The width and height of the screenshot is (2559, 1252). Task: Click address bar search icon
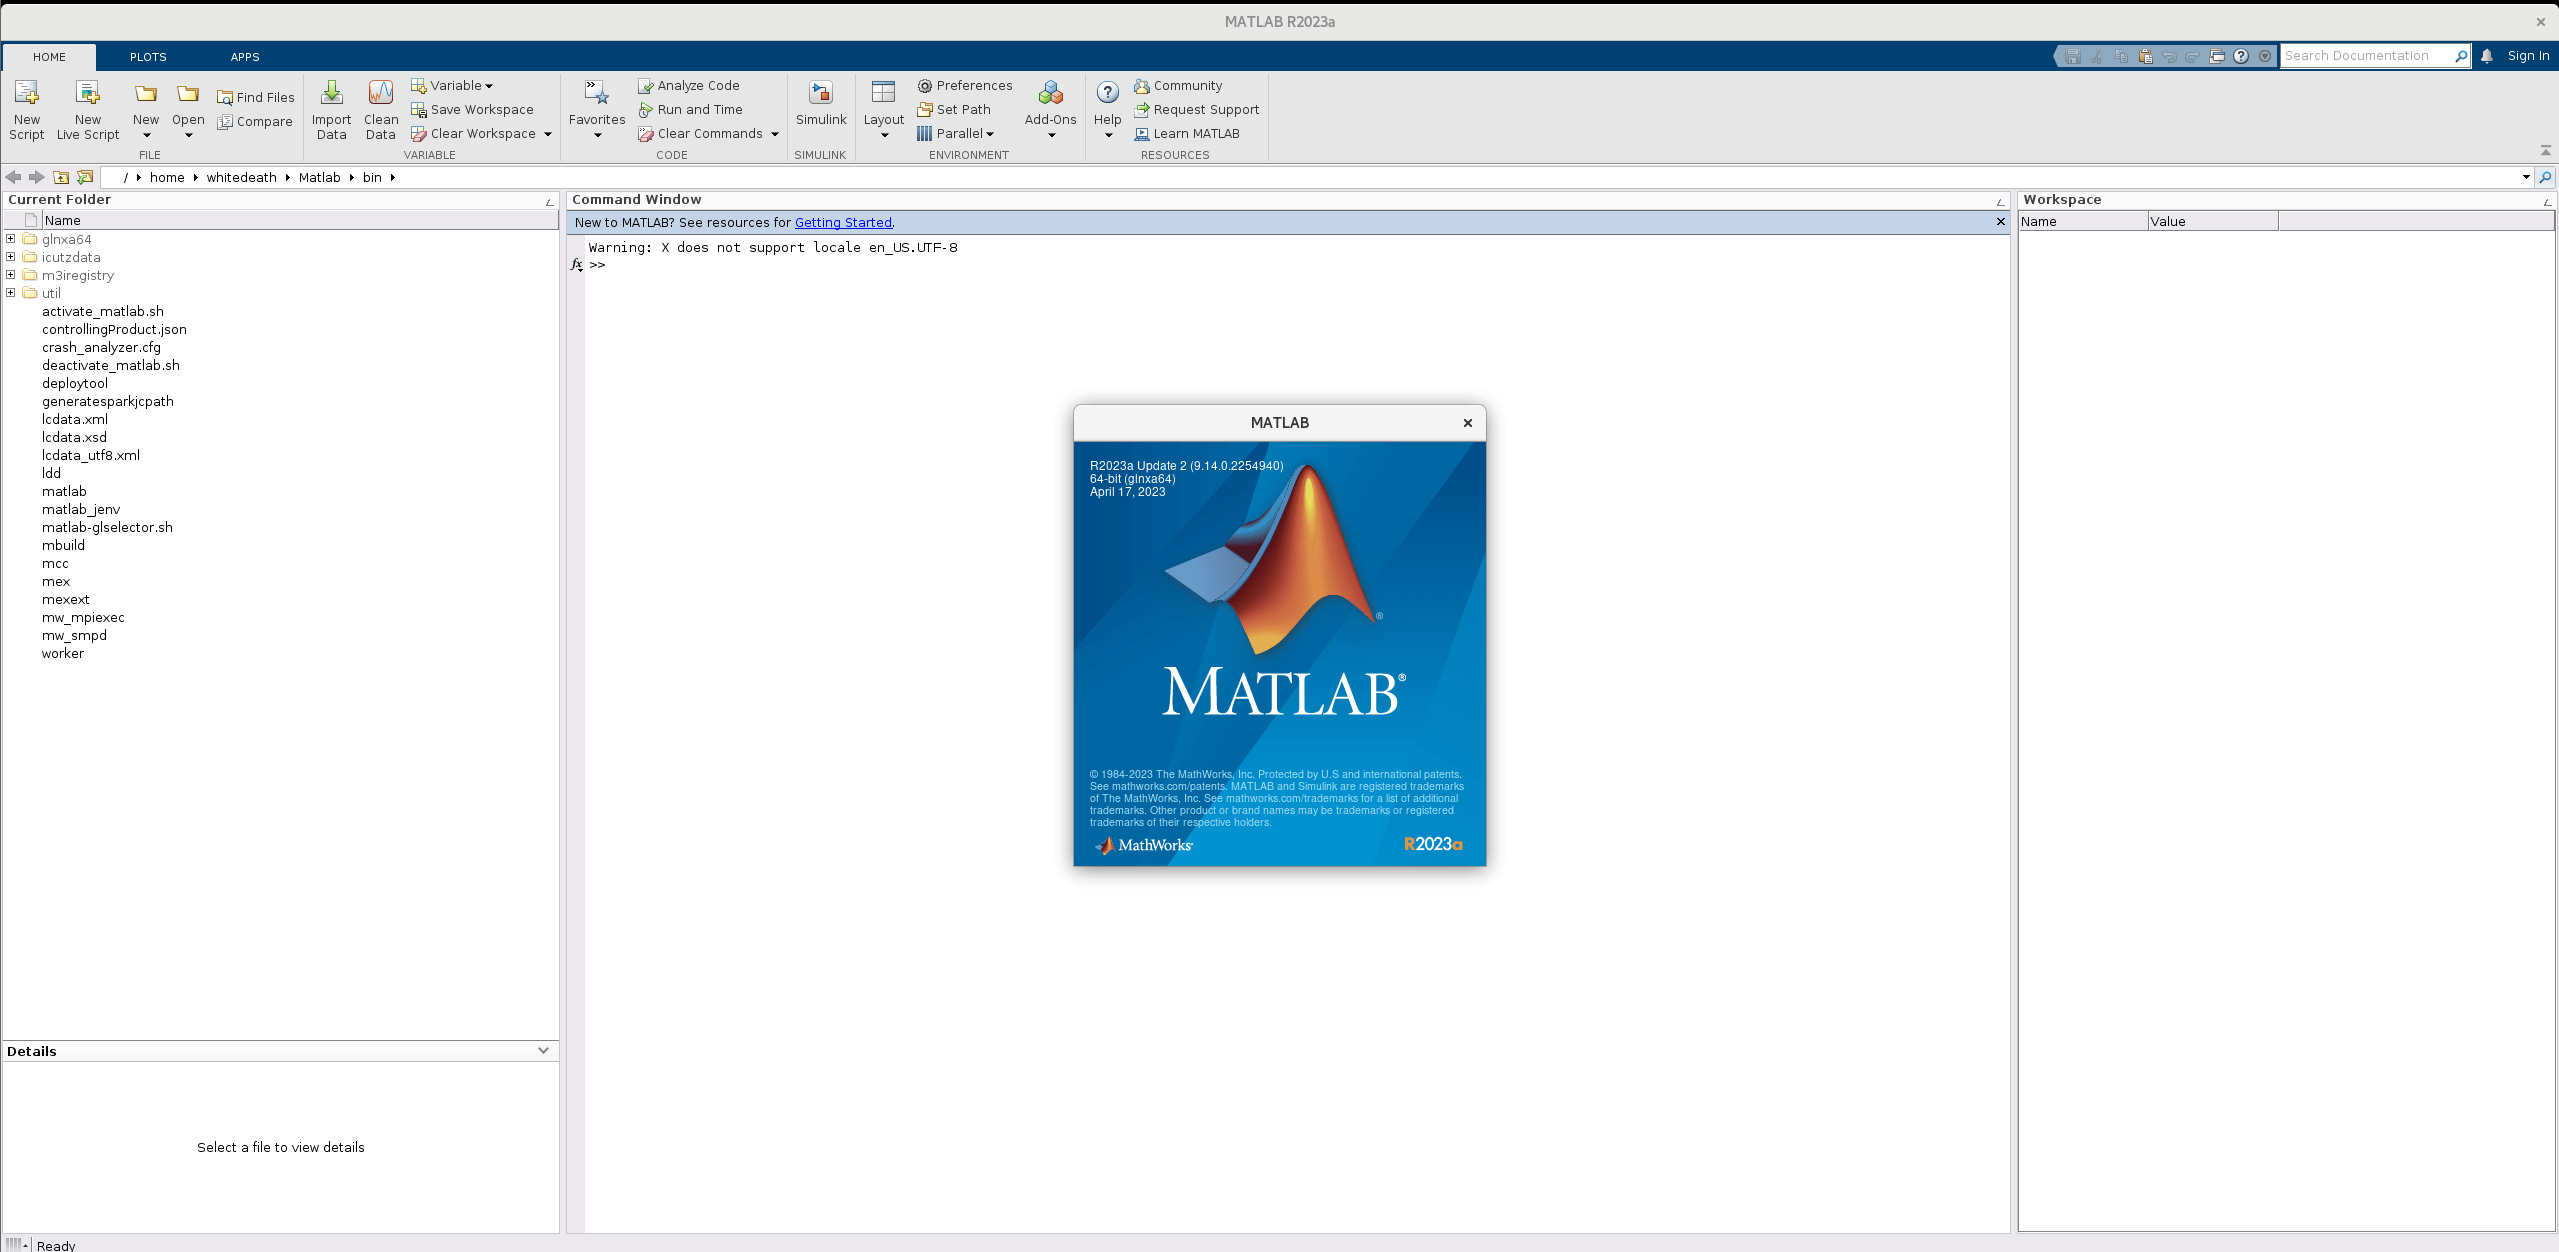(x=2545, y=177)
